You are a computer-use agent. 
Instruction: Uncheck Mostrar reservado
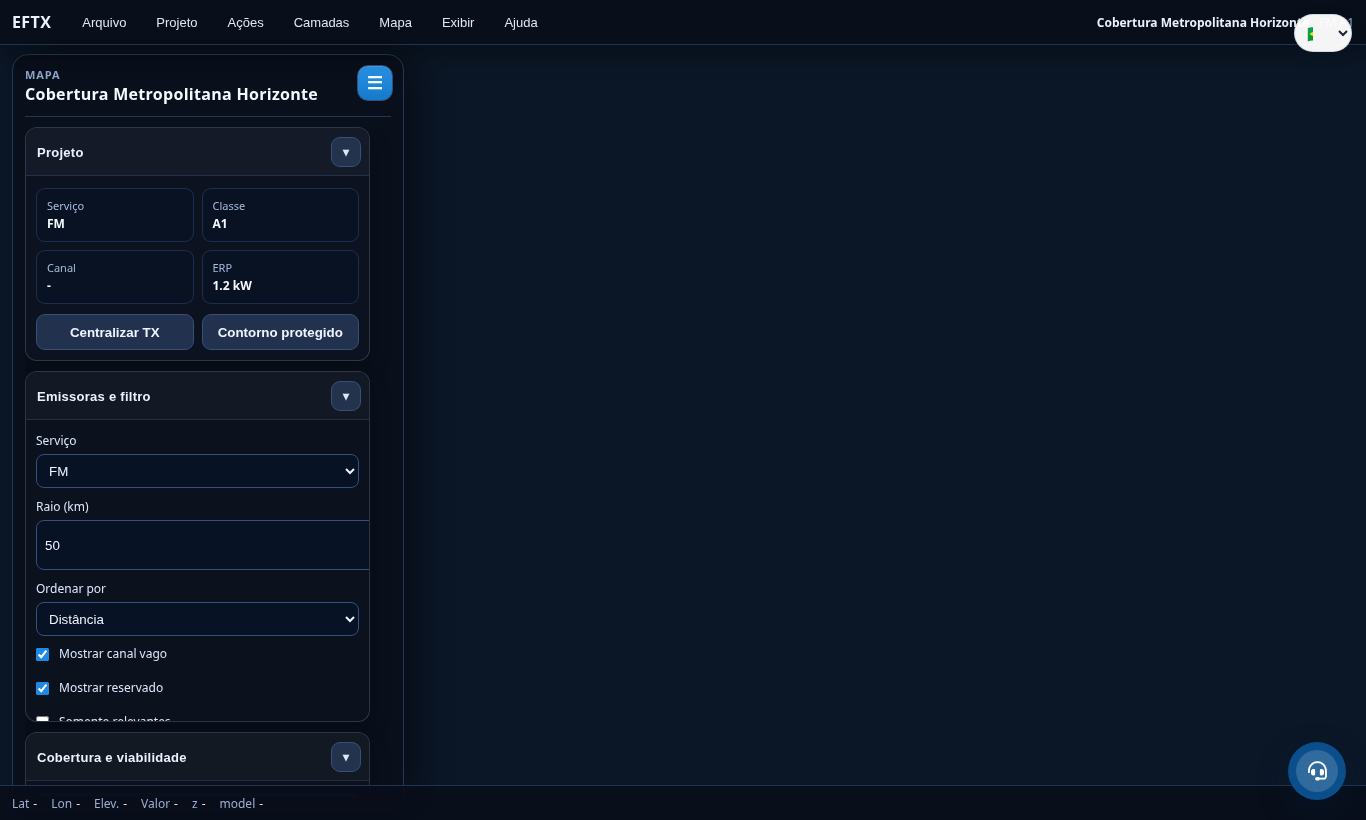coord(43,688)
